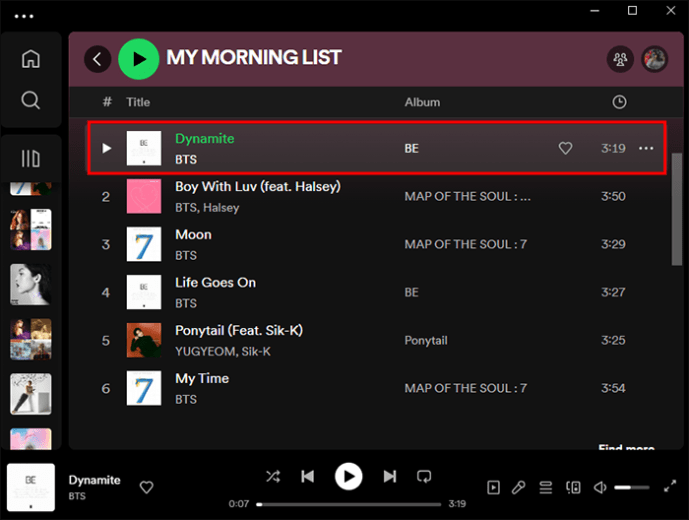Toggle shuffle playback
Image resolution: width=689 pixels, height=520 pixels.
coord(273,476)
